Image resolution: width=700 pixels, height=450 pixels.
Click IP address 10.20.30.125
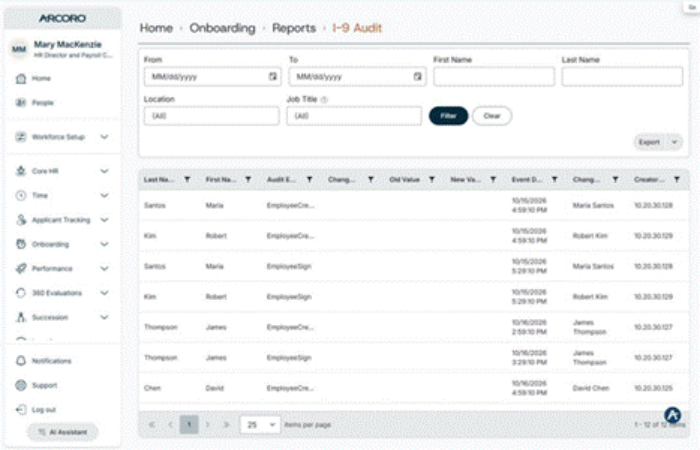tap(654, 388)
